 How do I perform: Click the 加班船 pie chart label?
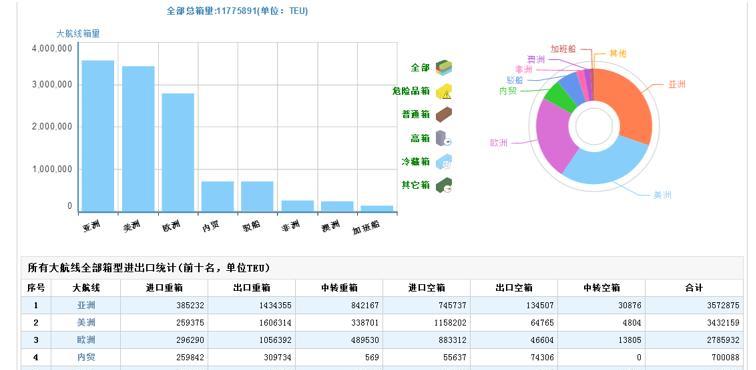tap(564, 48)
